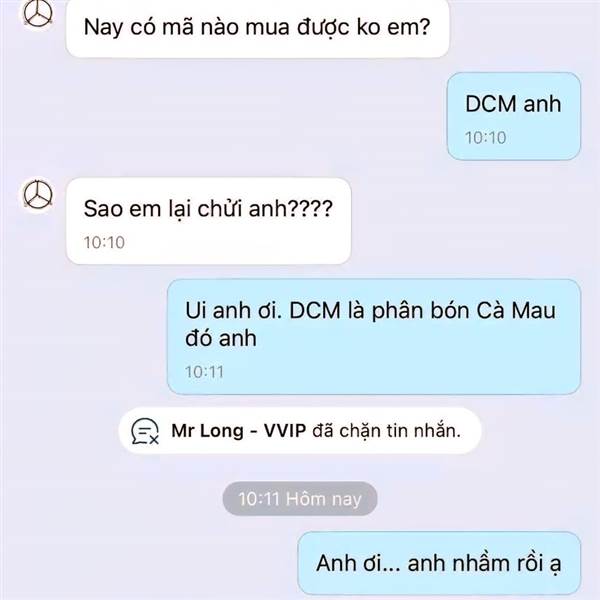The image size is (600, 600).
Task: Select the "Ui anh ơi. DCM là phân bón" message
Action: click(374, 337)
